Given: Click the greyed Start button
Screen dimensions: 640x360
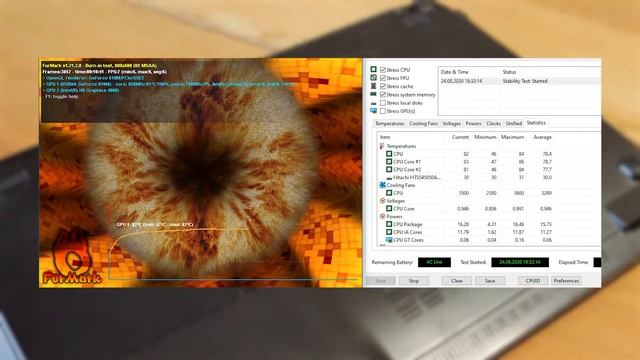Looking at the screenshot, I should tap(380, 281).
